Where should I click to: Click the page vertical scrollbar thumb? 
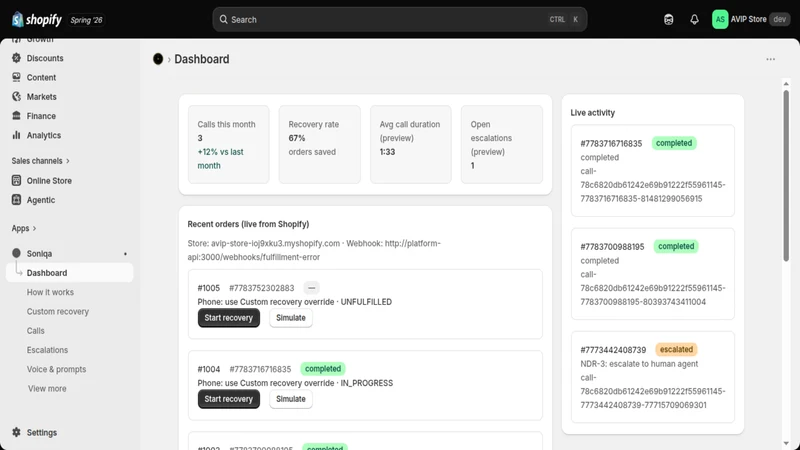tap(786, 176)
